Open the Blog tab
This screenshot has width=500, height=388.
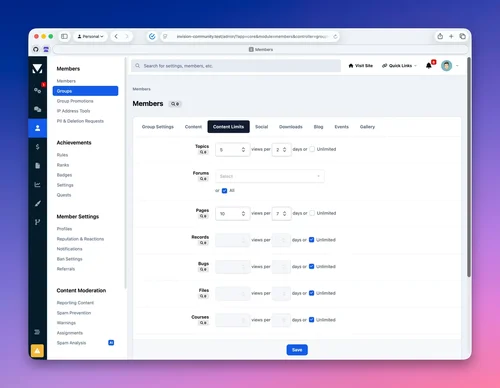[318, 127]
